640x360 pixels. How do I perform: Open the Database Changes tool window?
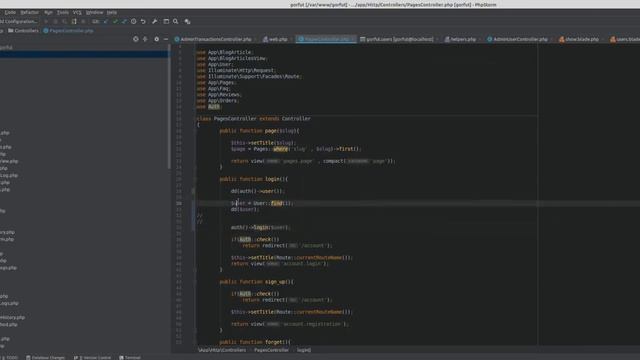[x=45, y=358]
